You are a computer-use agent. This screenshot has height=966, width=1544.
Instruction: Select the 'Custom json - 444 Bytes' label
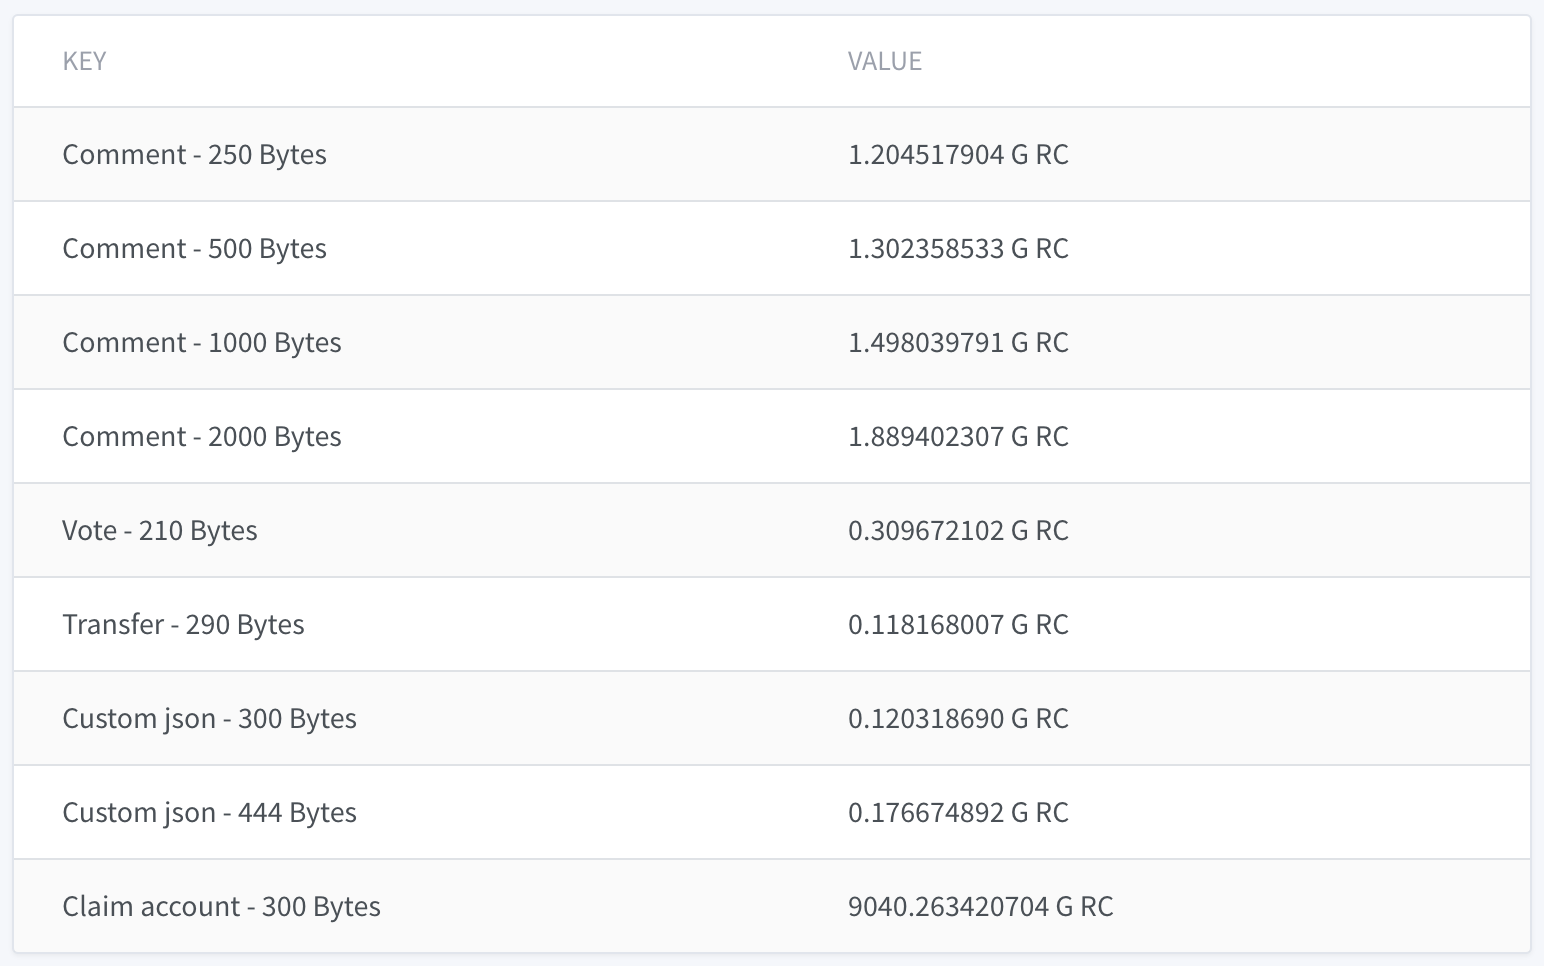[x=209, y=813]
